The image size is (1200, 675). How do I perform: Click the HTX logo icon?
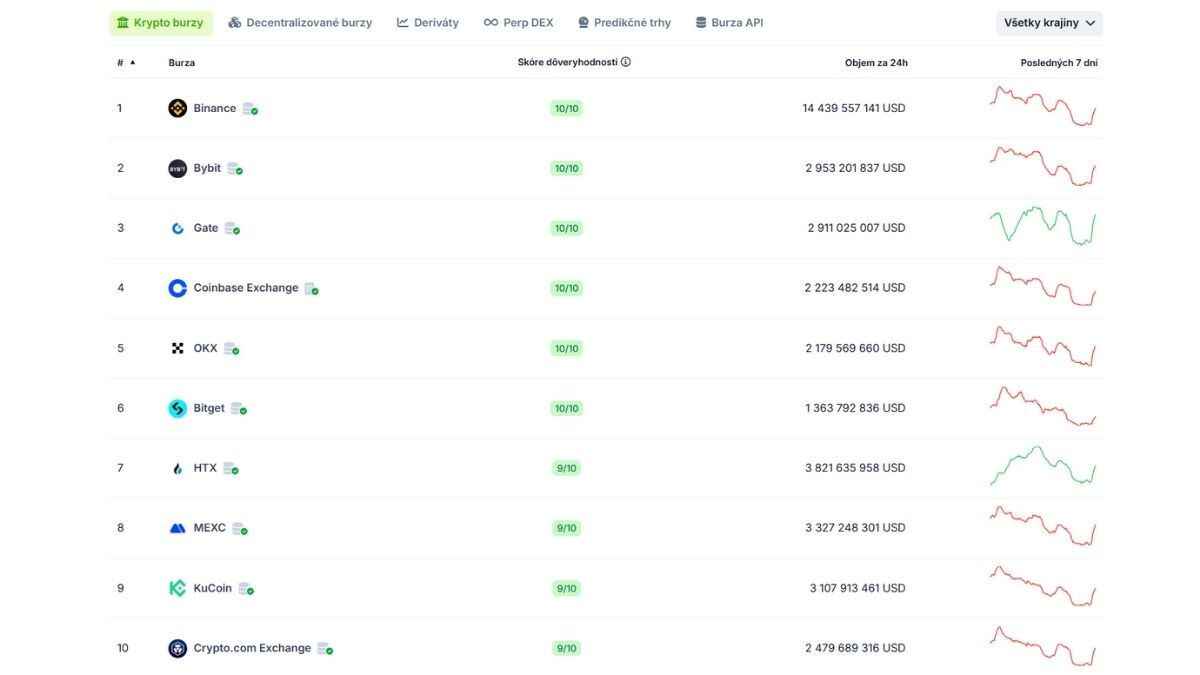(177, 468)
